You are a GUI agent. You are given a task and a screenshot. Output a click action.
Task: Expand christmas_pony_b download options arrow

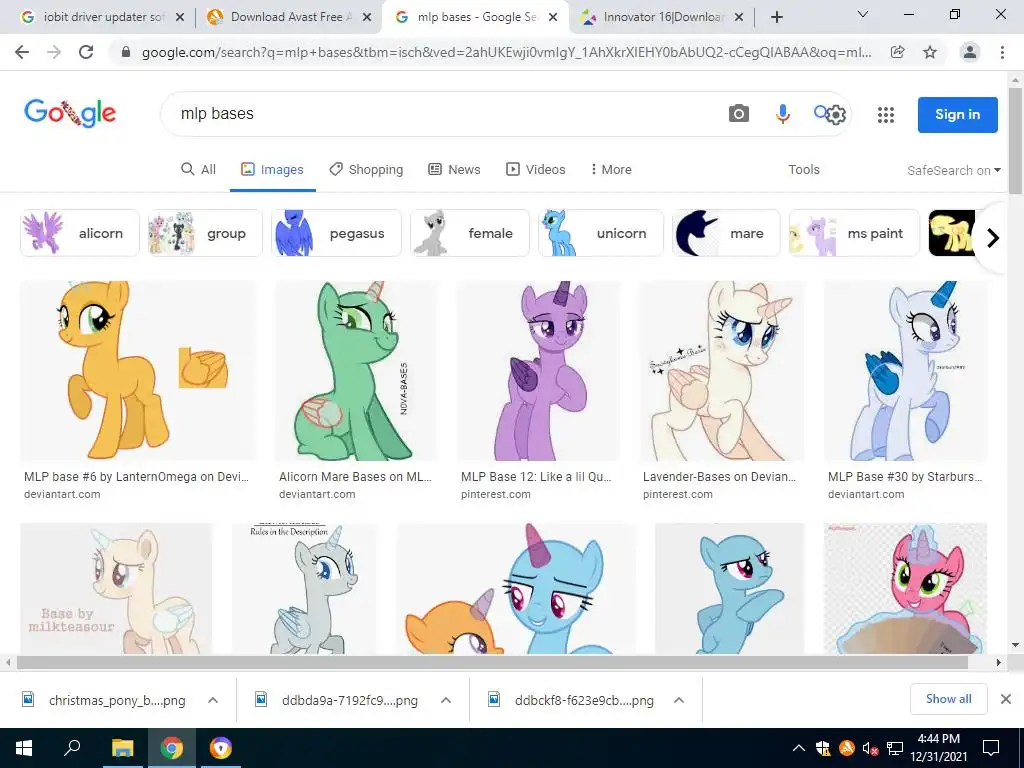coord(213,700)
